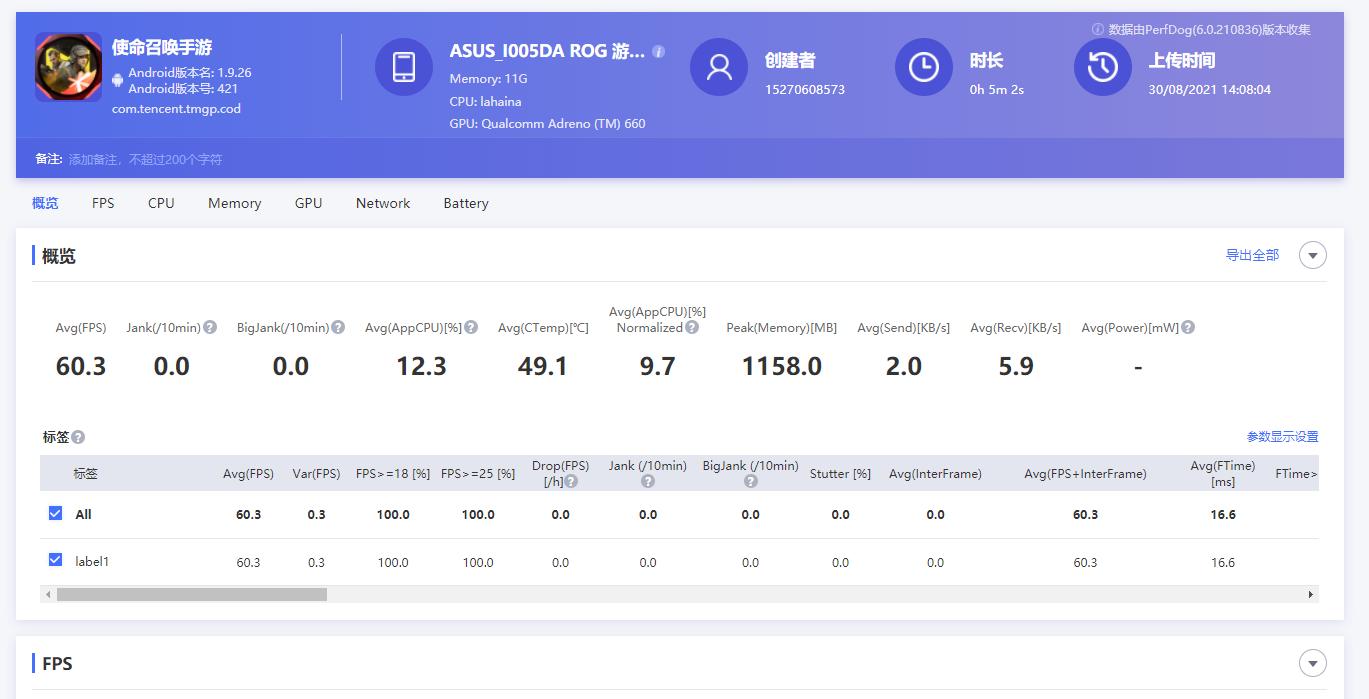Open 参数显示设置 parameter display settings
The image size is (1369, 699).
click(1282, 437)
